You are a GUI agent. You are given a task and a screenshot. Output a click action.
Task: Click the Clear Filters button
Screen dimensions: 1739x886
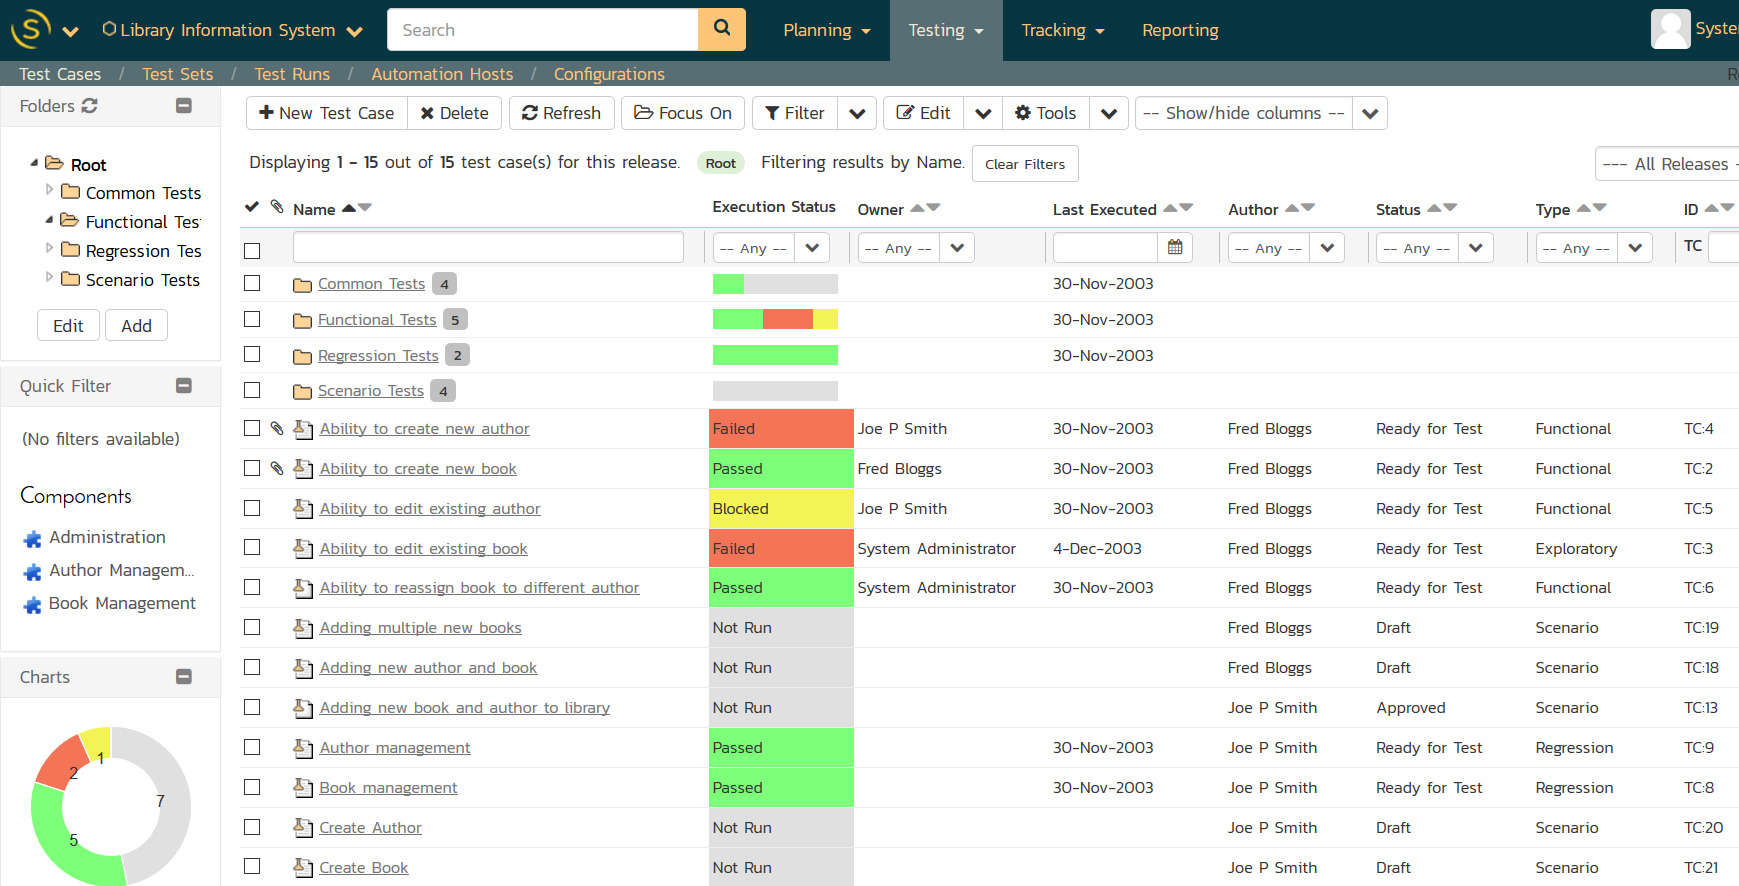tap(1024, 164)
